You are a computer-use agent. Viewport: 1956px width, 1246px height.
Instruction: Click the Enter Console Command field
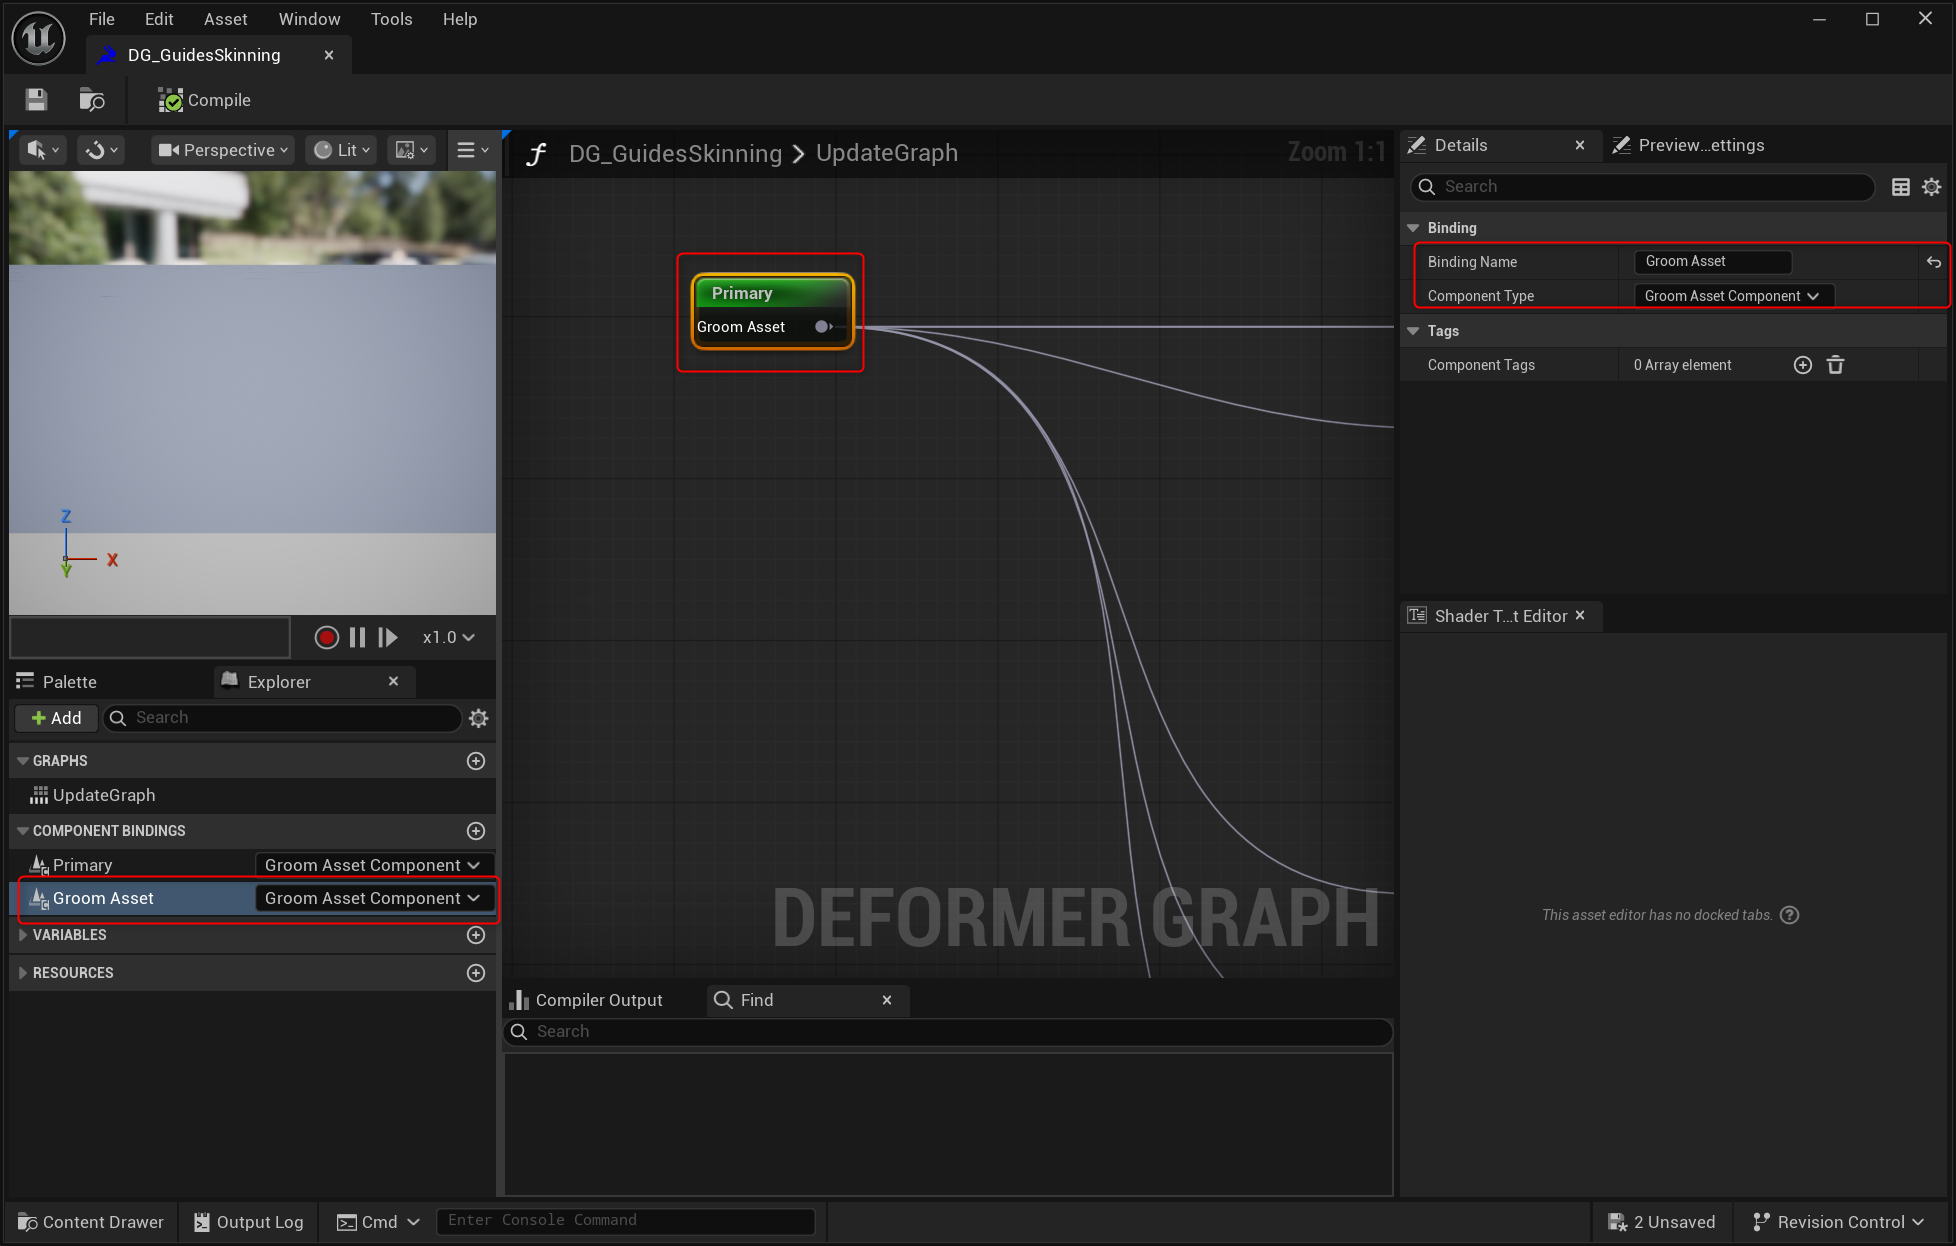point(624,1221)
